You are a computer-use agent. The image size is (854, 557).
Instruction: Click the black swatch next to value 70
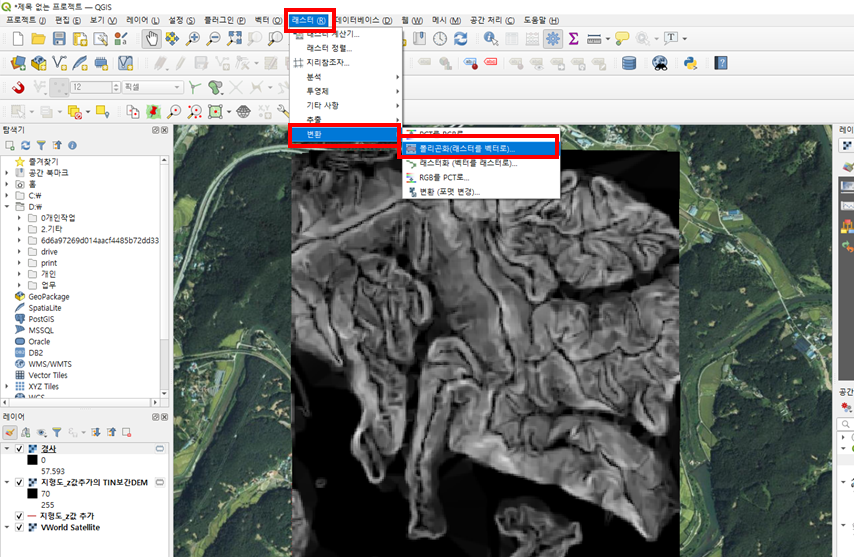click(x=32, y=494)
